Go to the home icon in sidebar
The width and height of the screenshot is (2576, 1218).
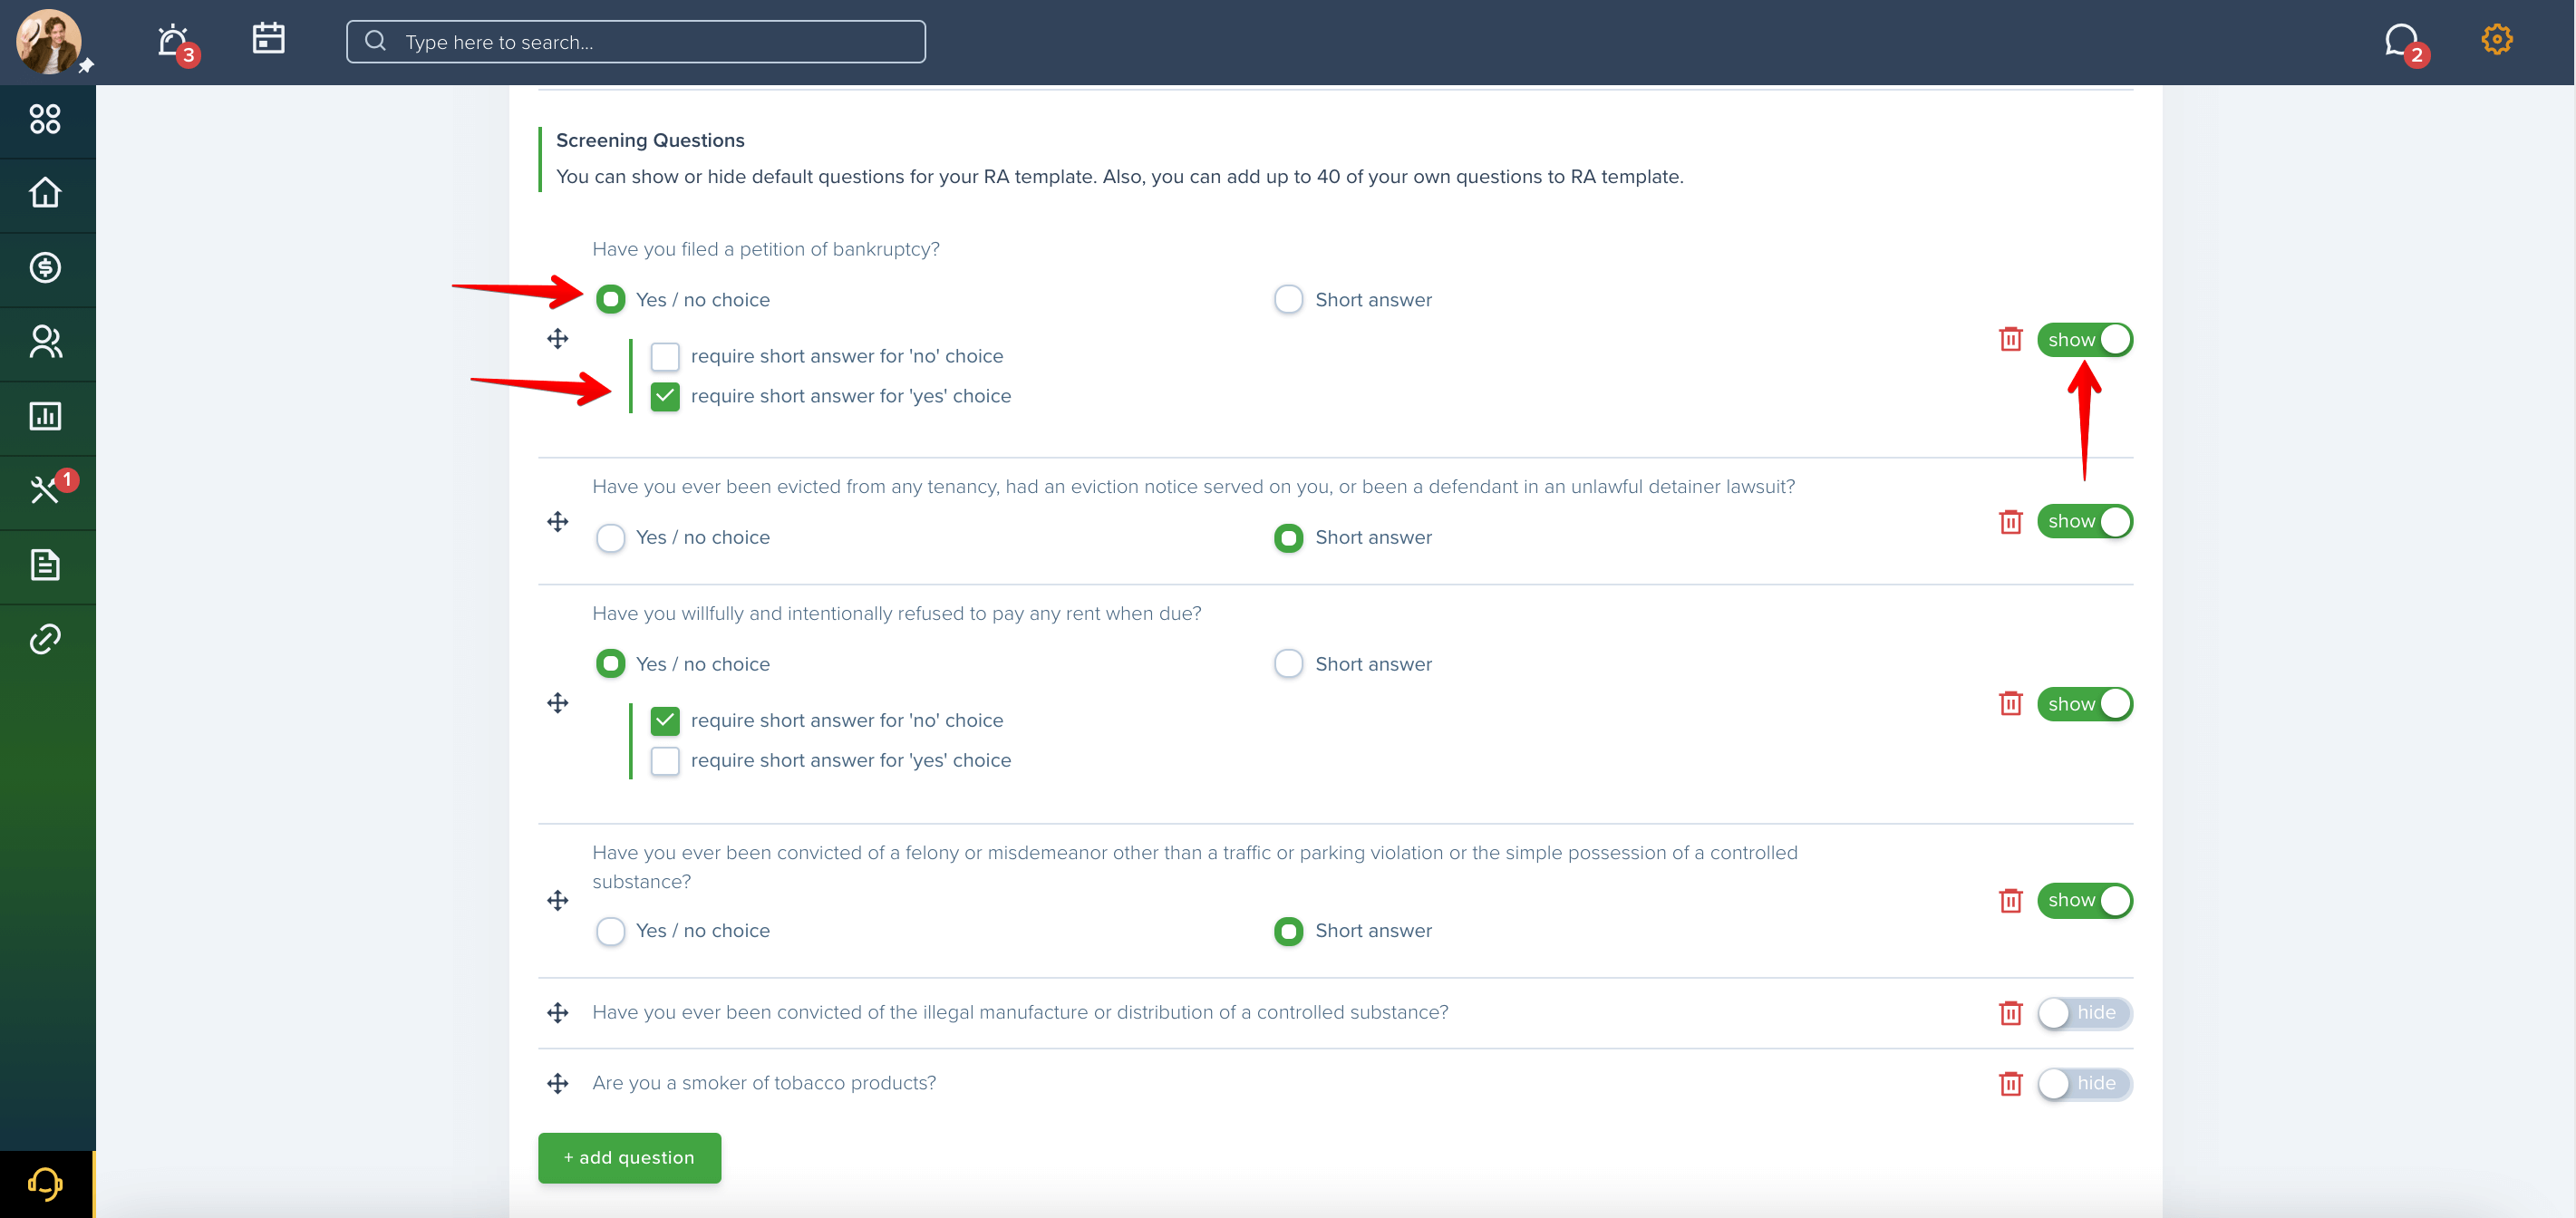pyautogui.click(x=45, y=193)
